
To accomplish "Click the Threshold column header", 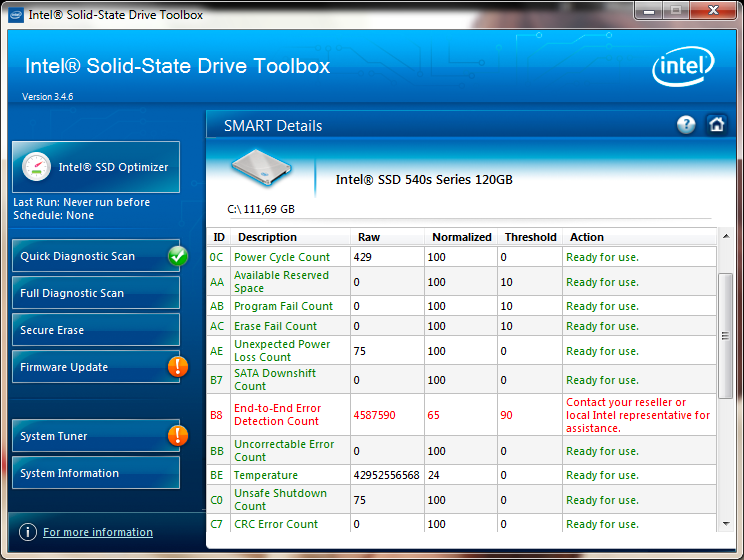I will (530, 237).
